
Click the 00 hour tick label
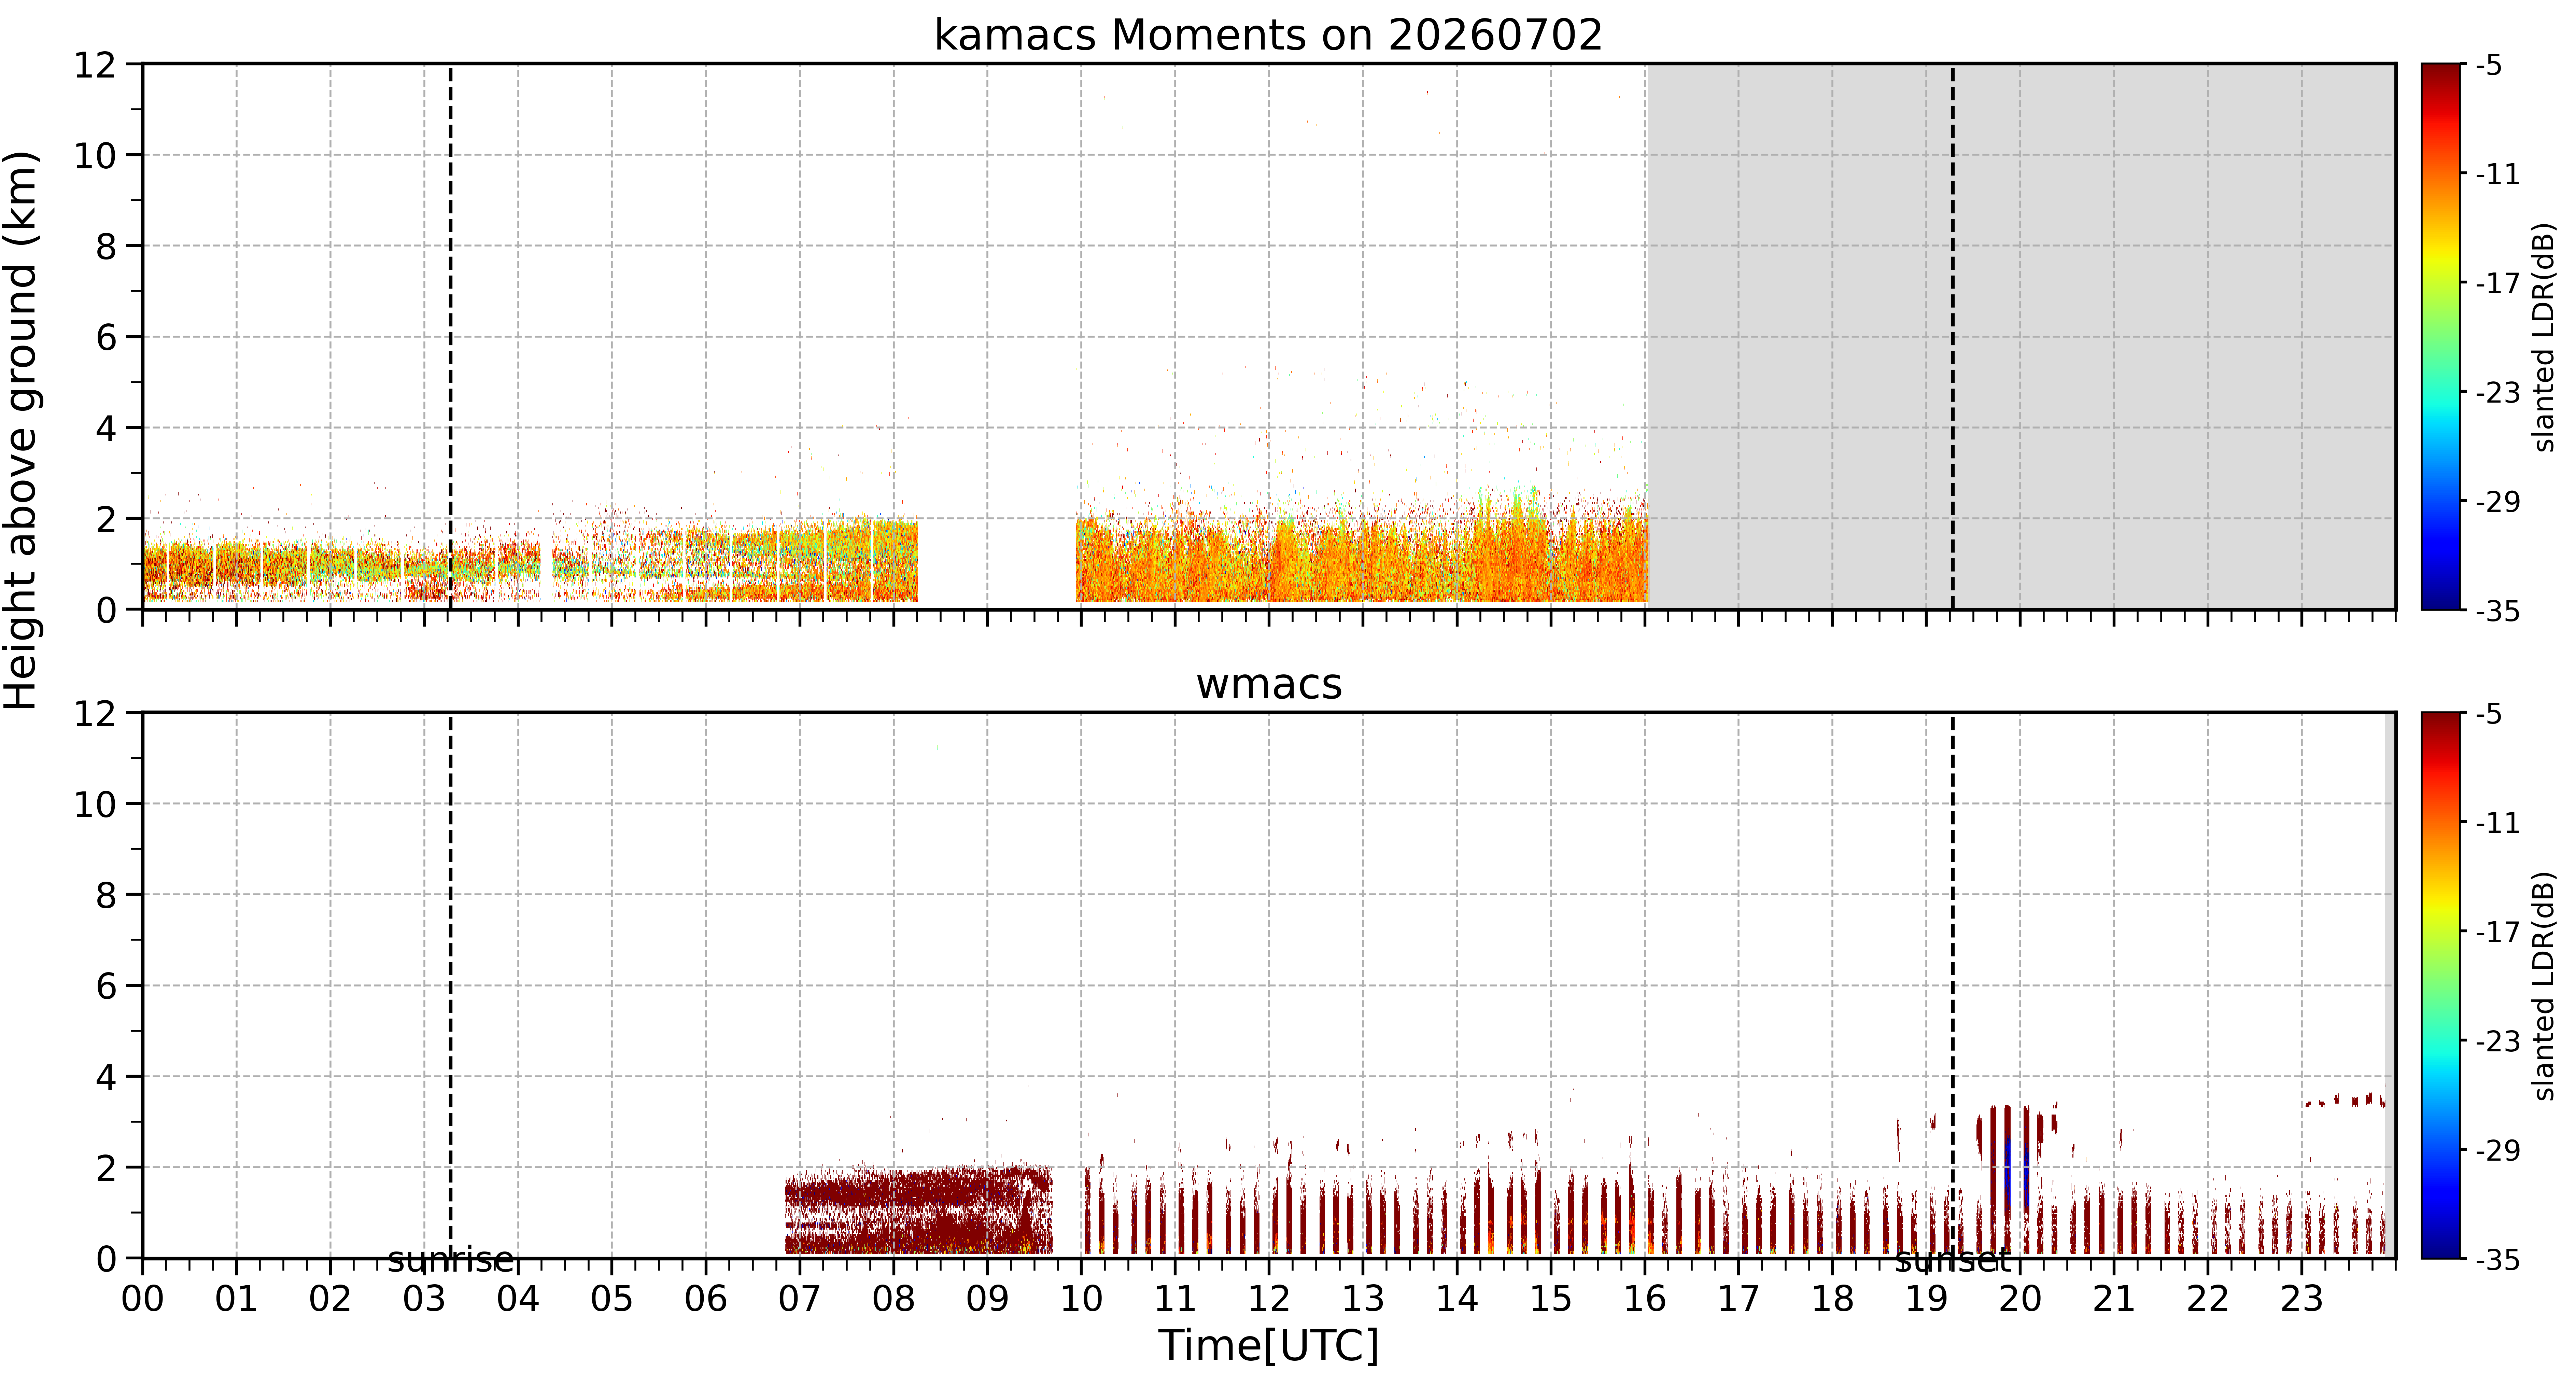[143, 1299]
